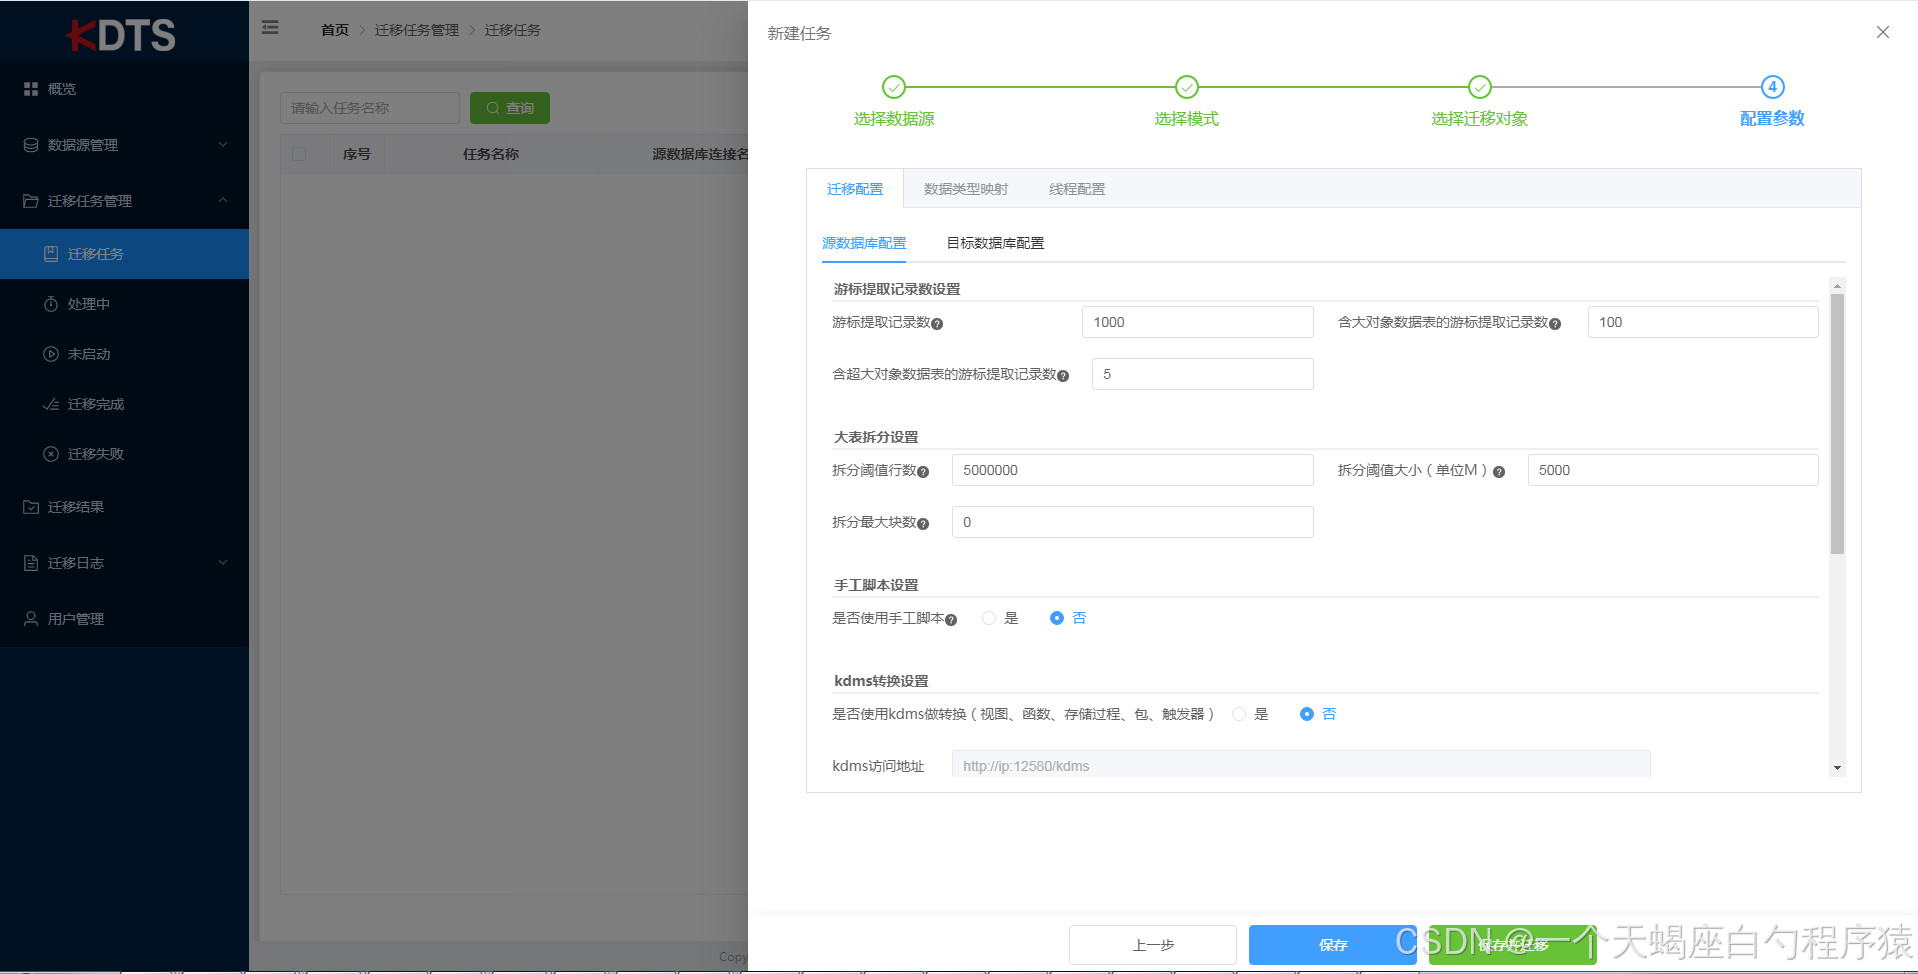The image size is (1918, 974).
Task: Select the 处理中 clock icon in sidebar
Action: (x=88, y=303)
